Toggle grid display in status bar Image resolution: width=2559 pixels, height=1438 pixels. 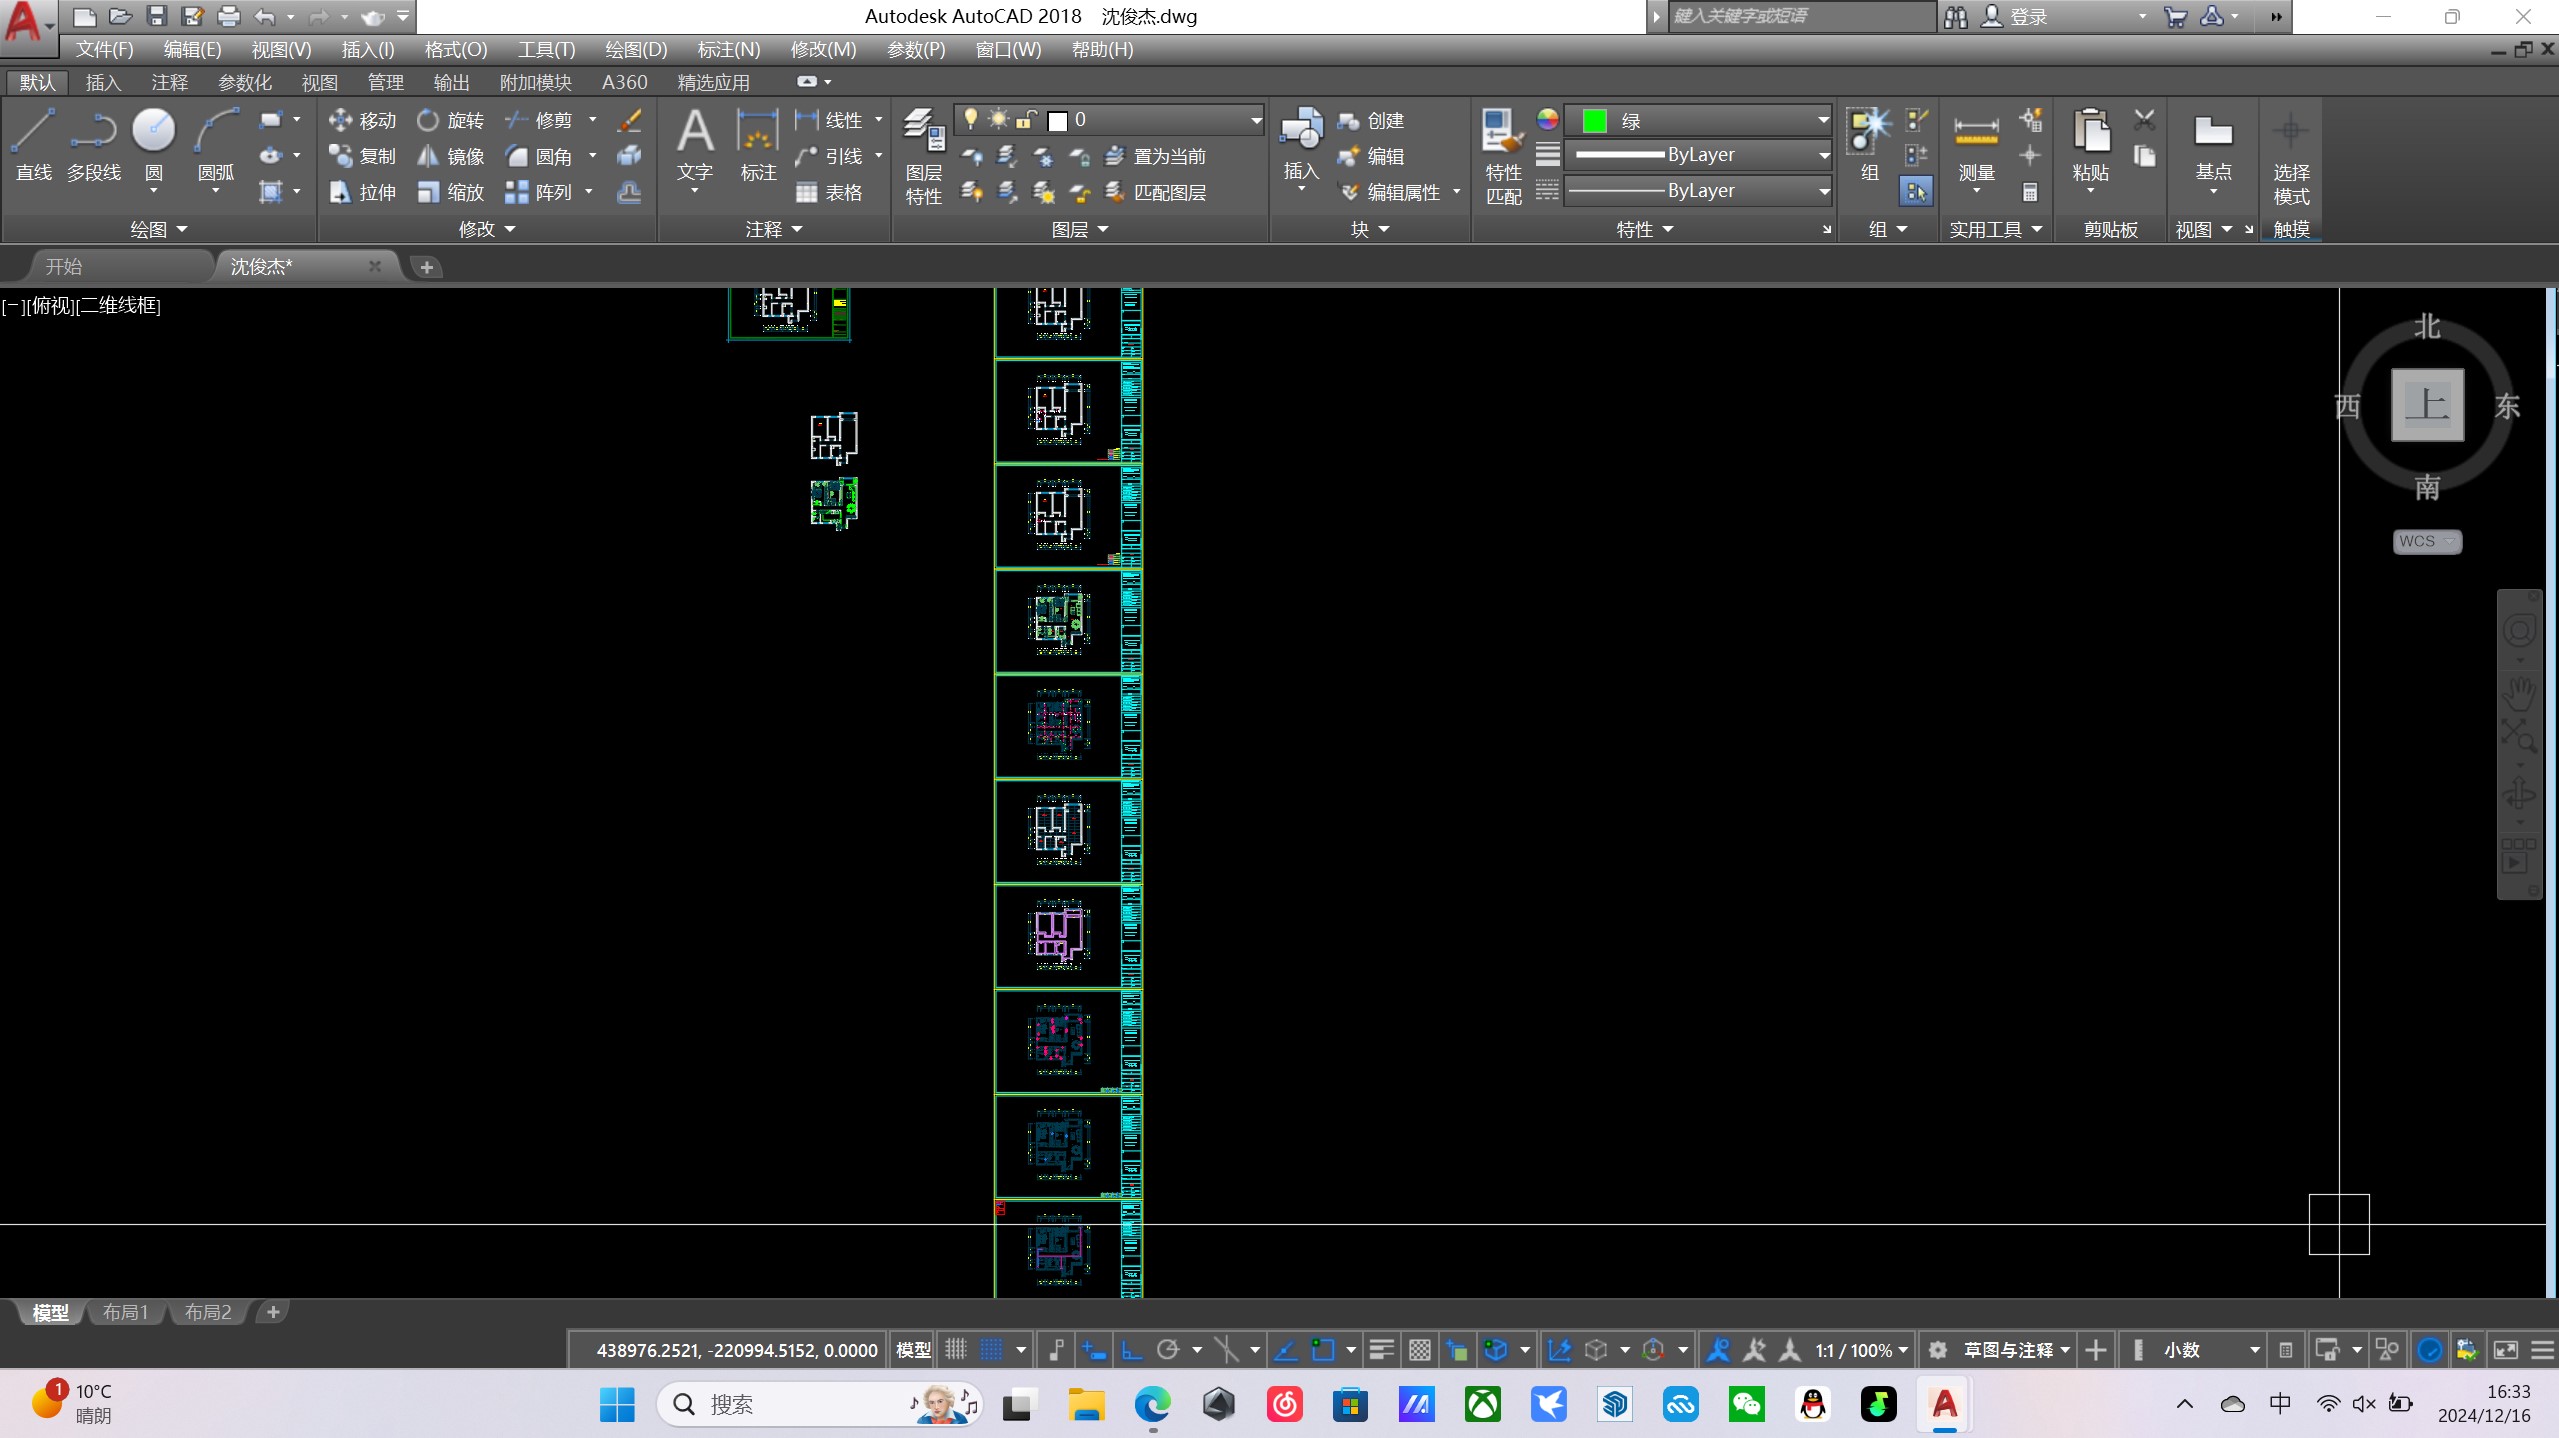pos(955,1350)
